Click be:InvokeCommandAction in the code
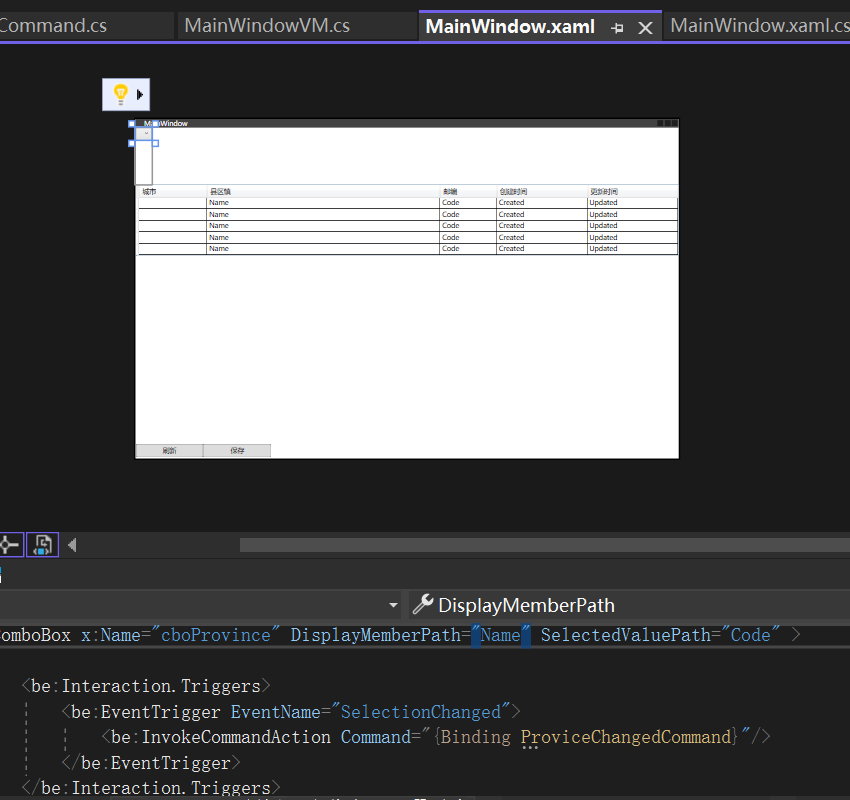This screenshot has width=850, height=800. coord(221,737)
